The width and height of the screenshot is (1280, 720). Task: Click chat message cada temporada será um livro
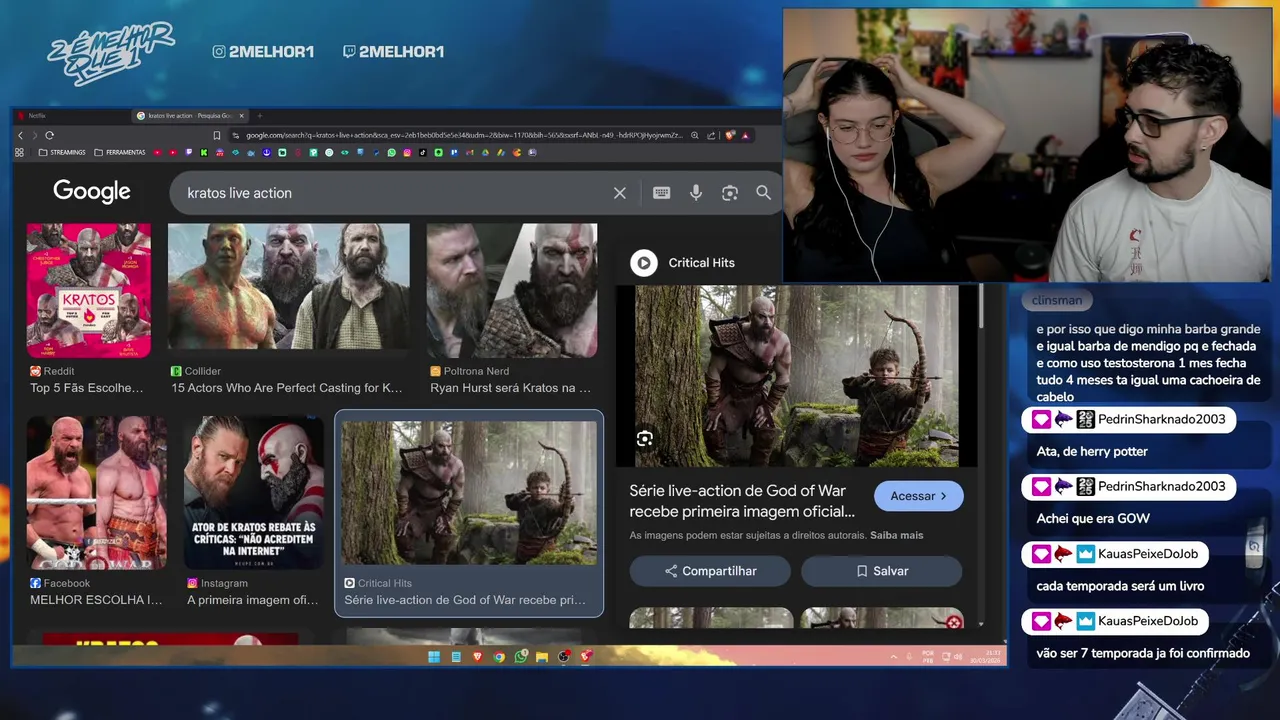click(x=1120, y=586)
